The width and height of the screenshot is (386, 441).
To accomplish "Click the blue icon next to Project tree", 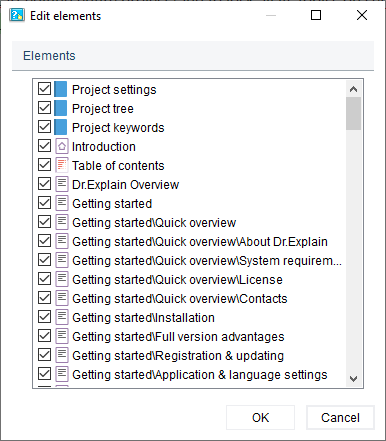I will pos(61,108).
